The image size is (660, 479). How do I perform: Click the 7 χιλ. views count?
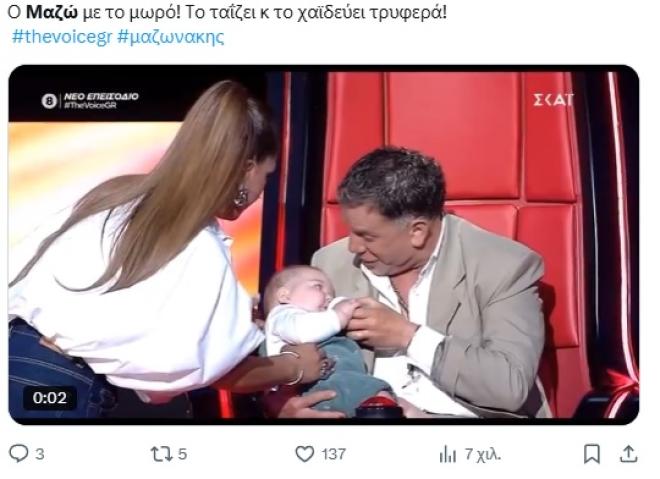[x=483, y=454]
